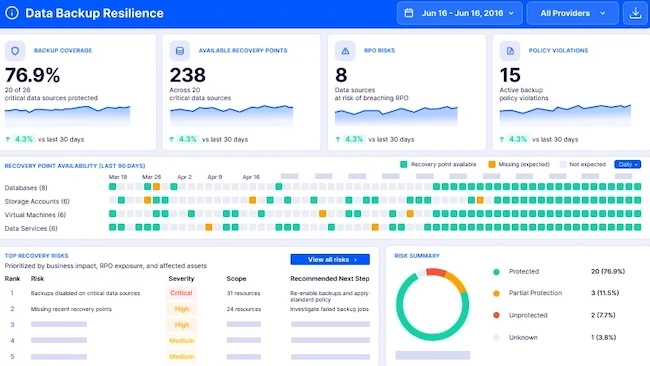This screenshot has height=366, width=650.
Task: Click the info icon beside Data Backup Resilience
Action: pyautogui.click(x=12, y=13)
